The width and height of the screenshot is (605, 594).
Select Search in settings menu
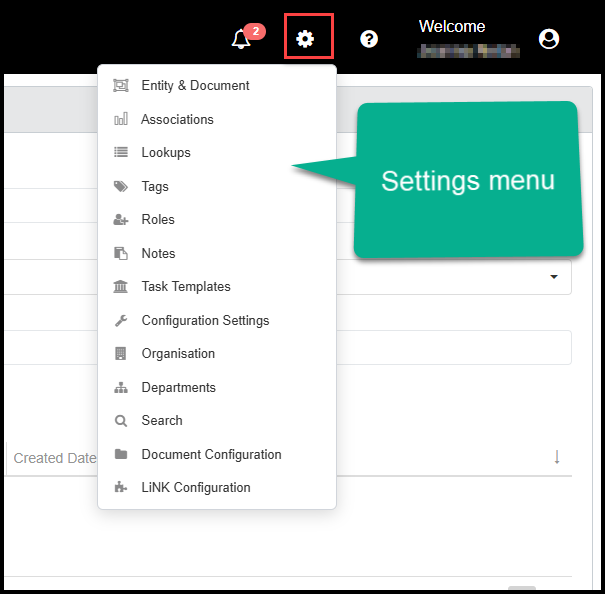(162, 421)
